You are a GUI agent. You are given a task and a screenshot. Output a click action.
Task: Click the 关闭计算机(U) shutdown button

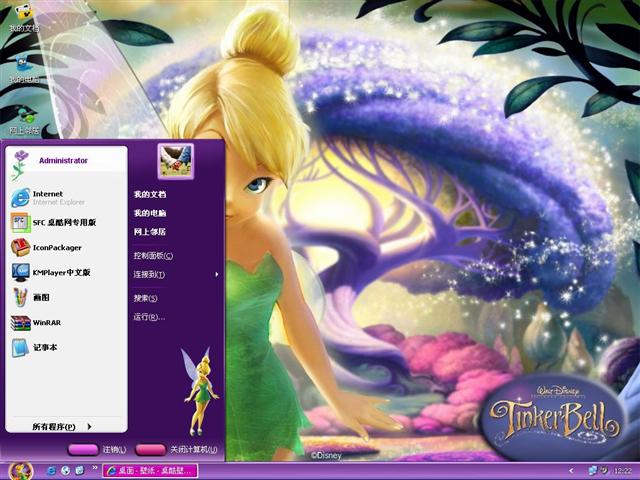click(177, 449)
